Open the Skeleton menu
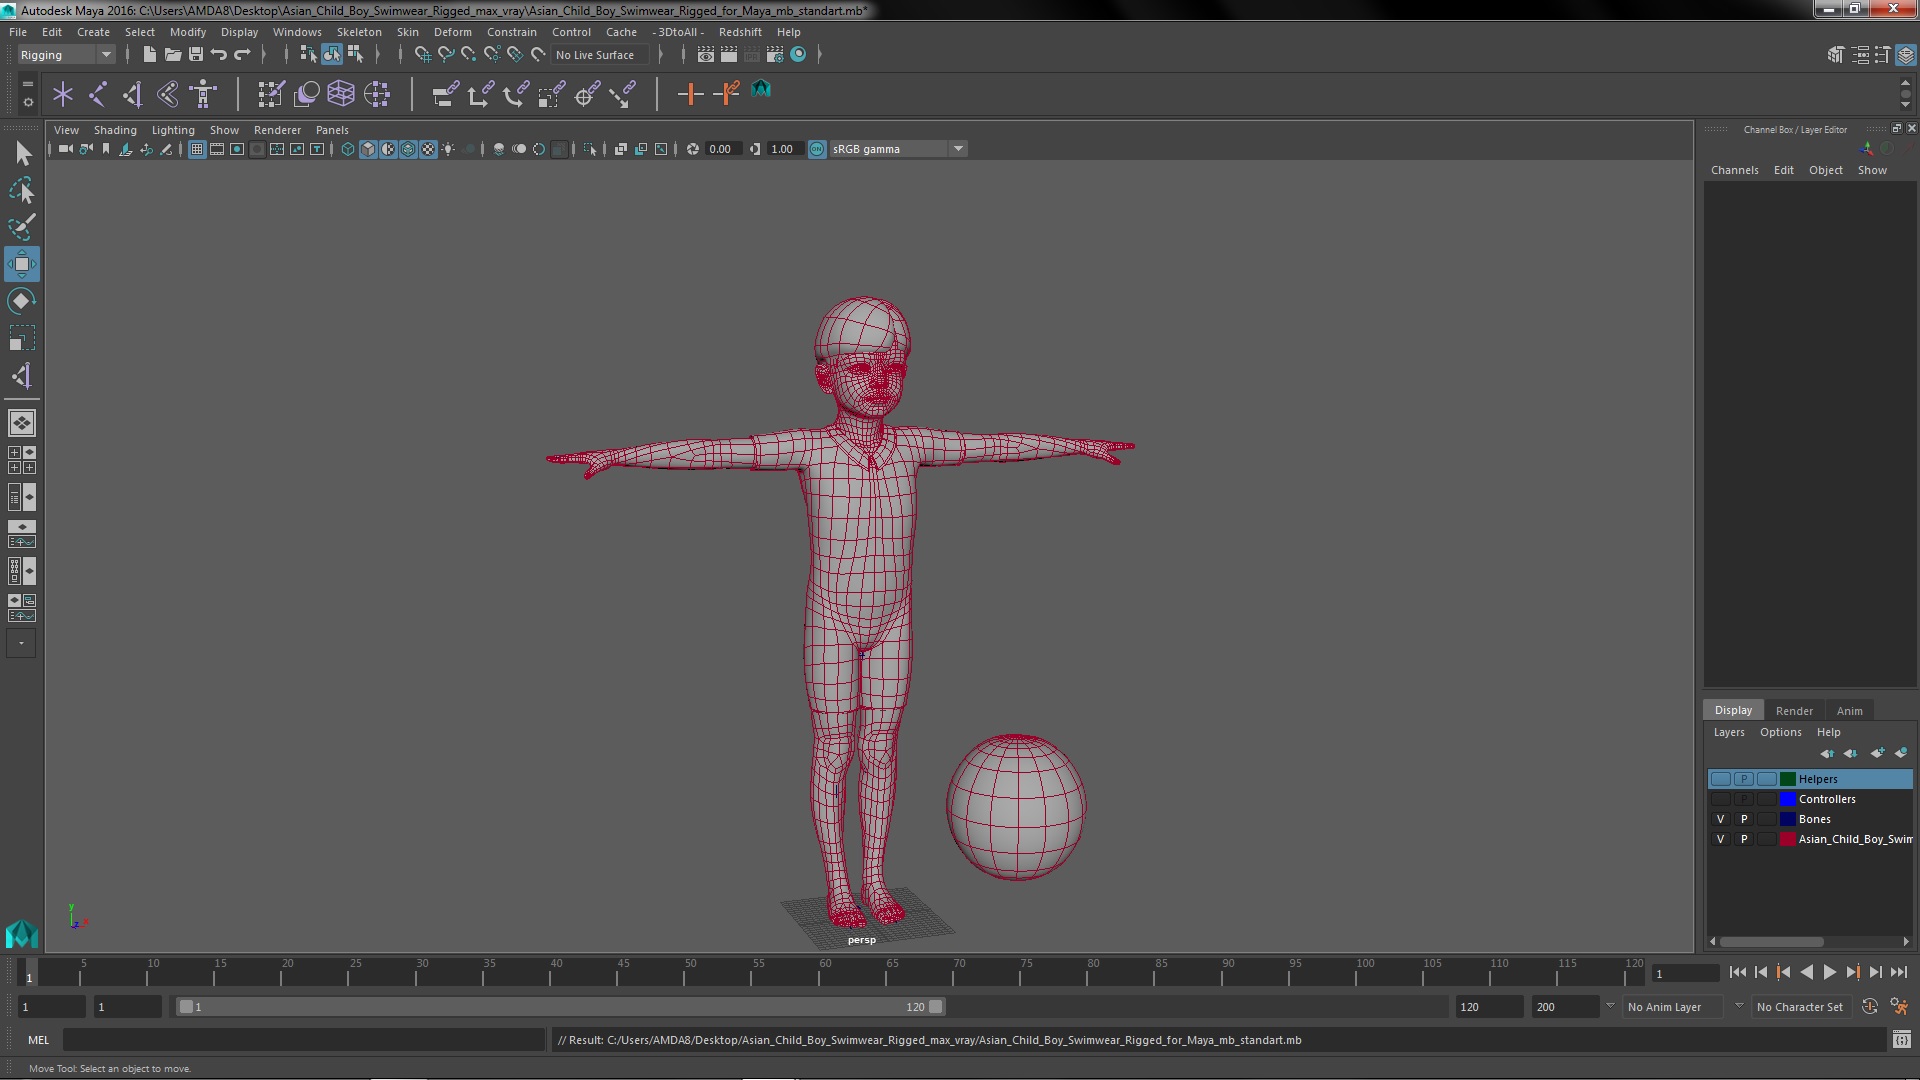 (x=359, y=32)
